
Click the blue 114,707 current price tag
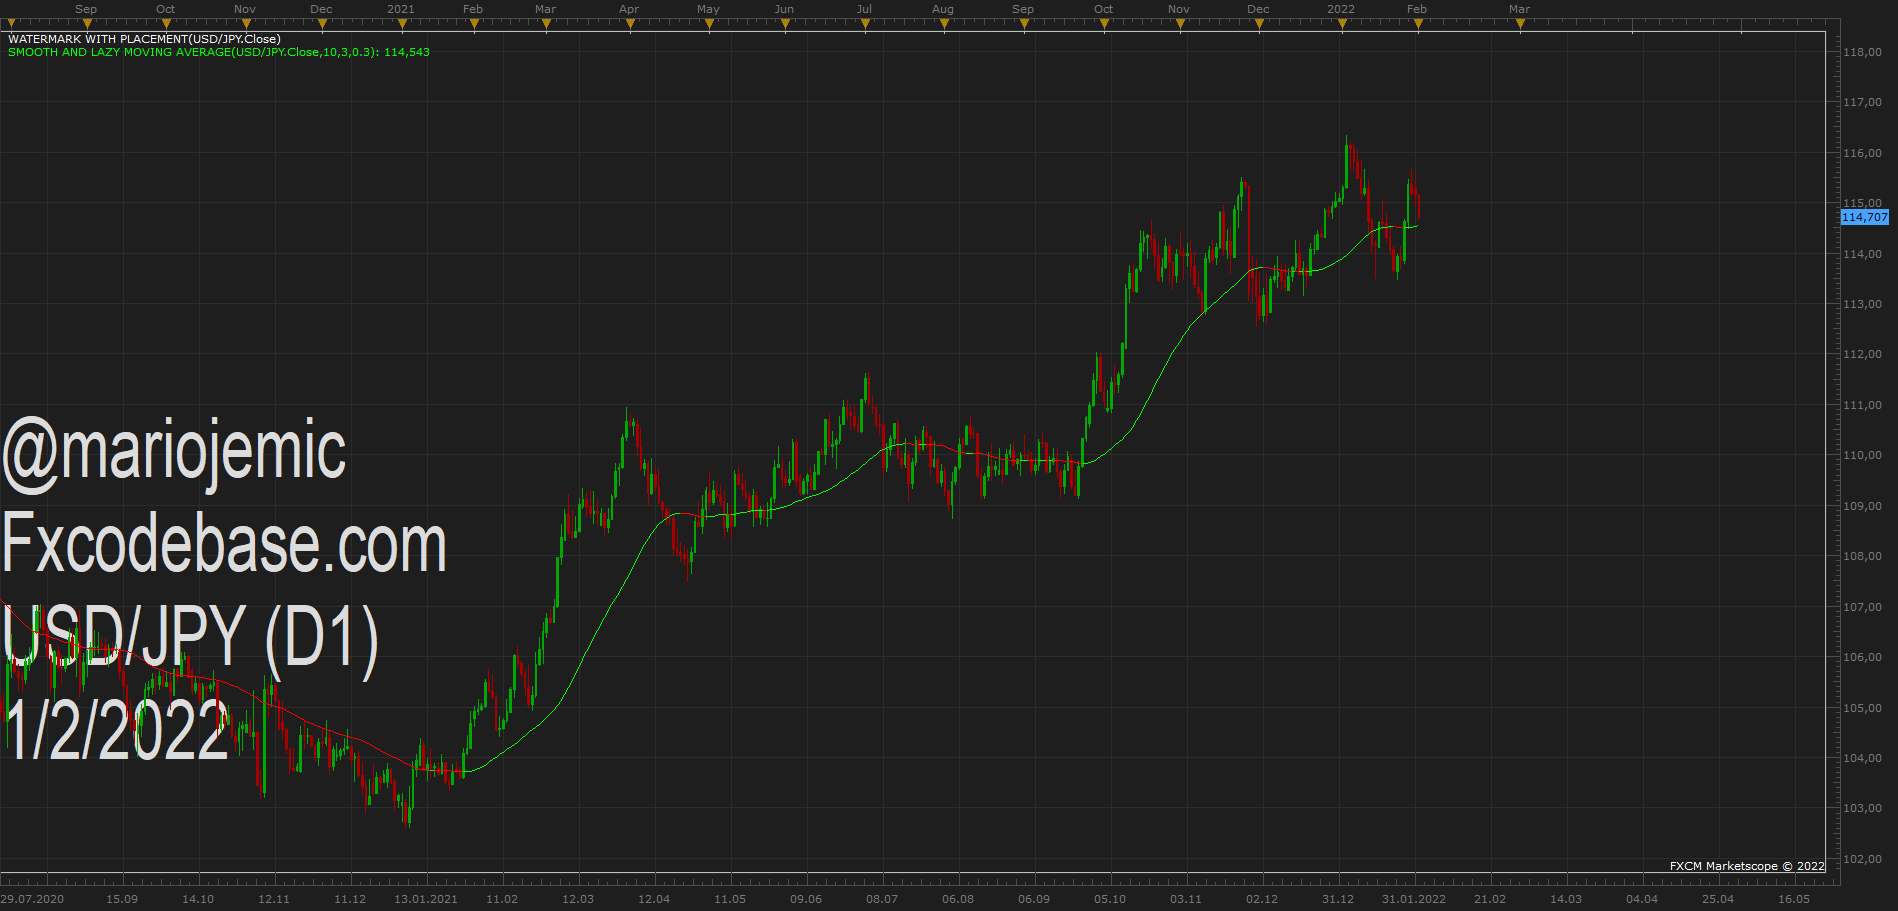coord(1865,217)
